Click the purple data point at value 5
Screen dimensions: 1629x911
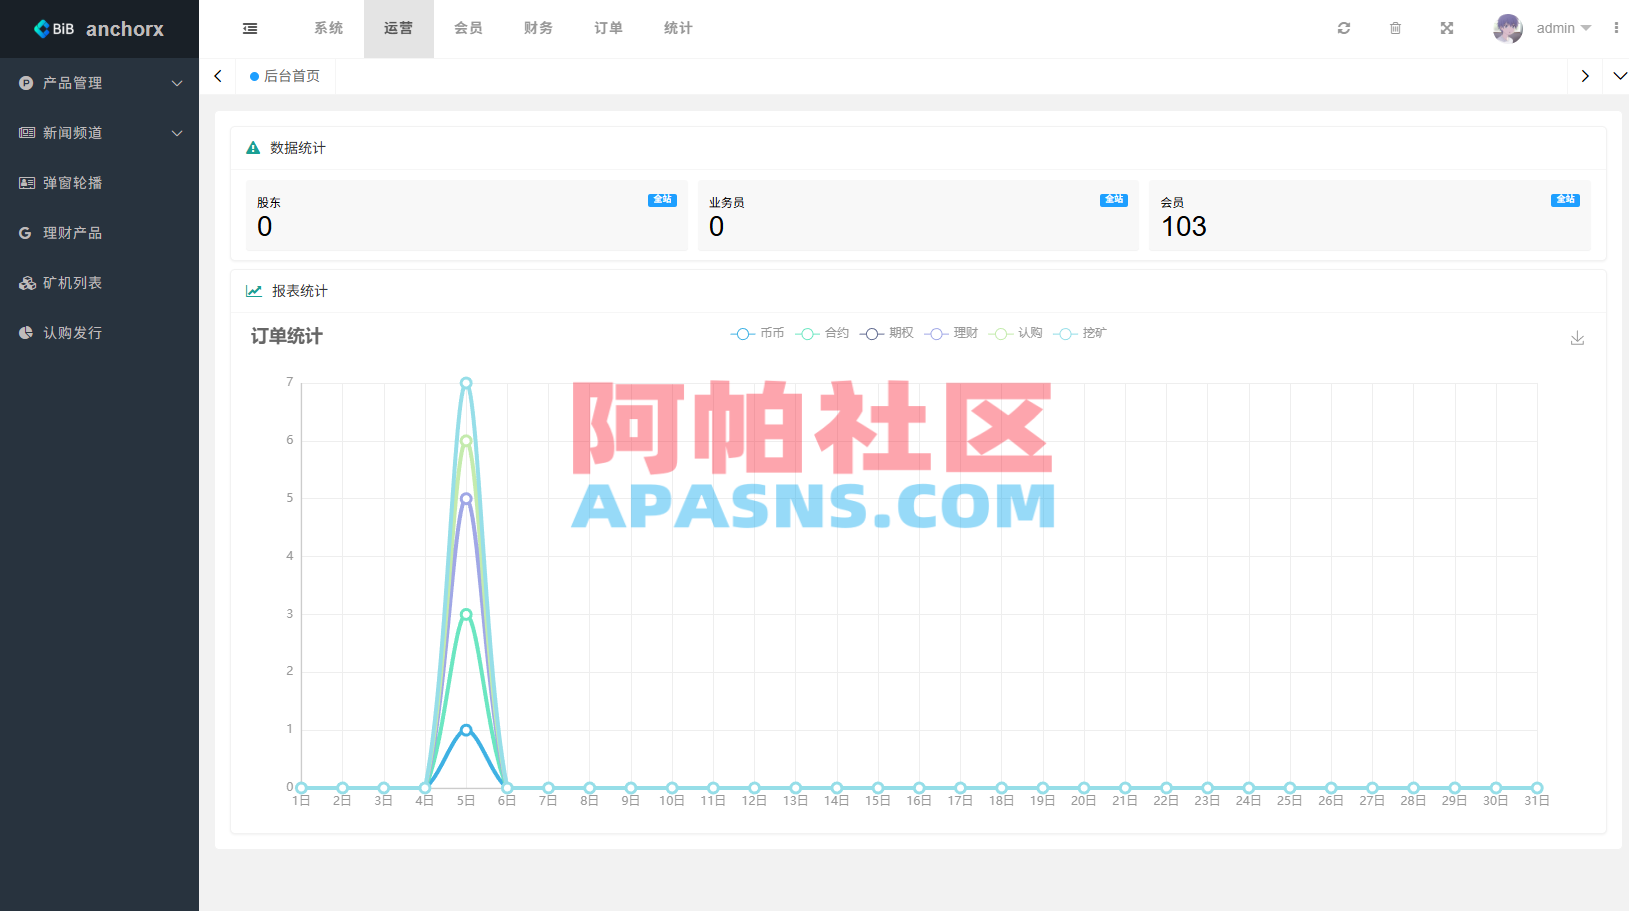click(x=466, y=498)
